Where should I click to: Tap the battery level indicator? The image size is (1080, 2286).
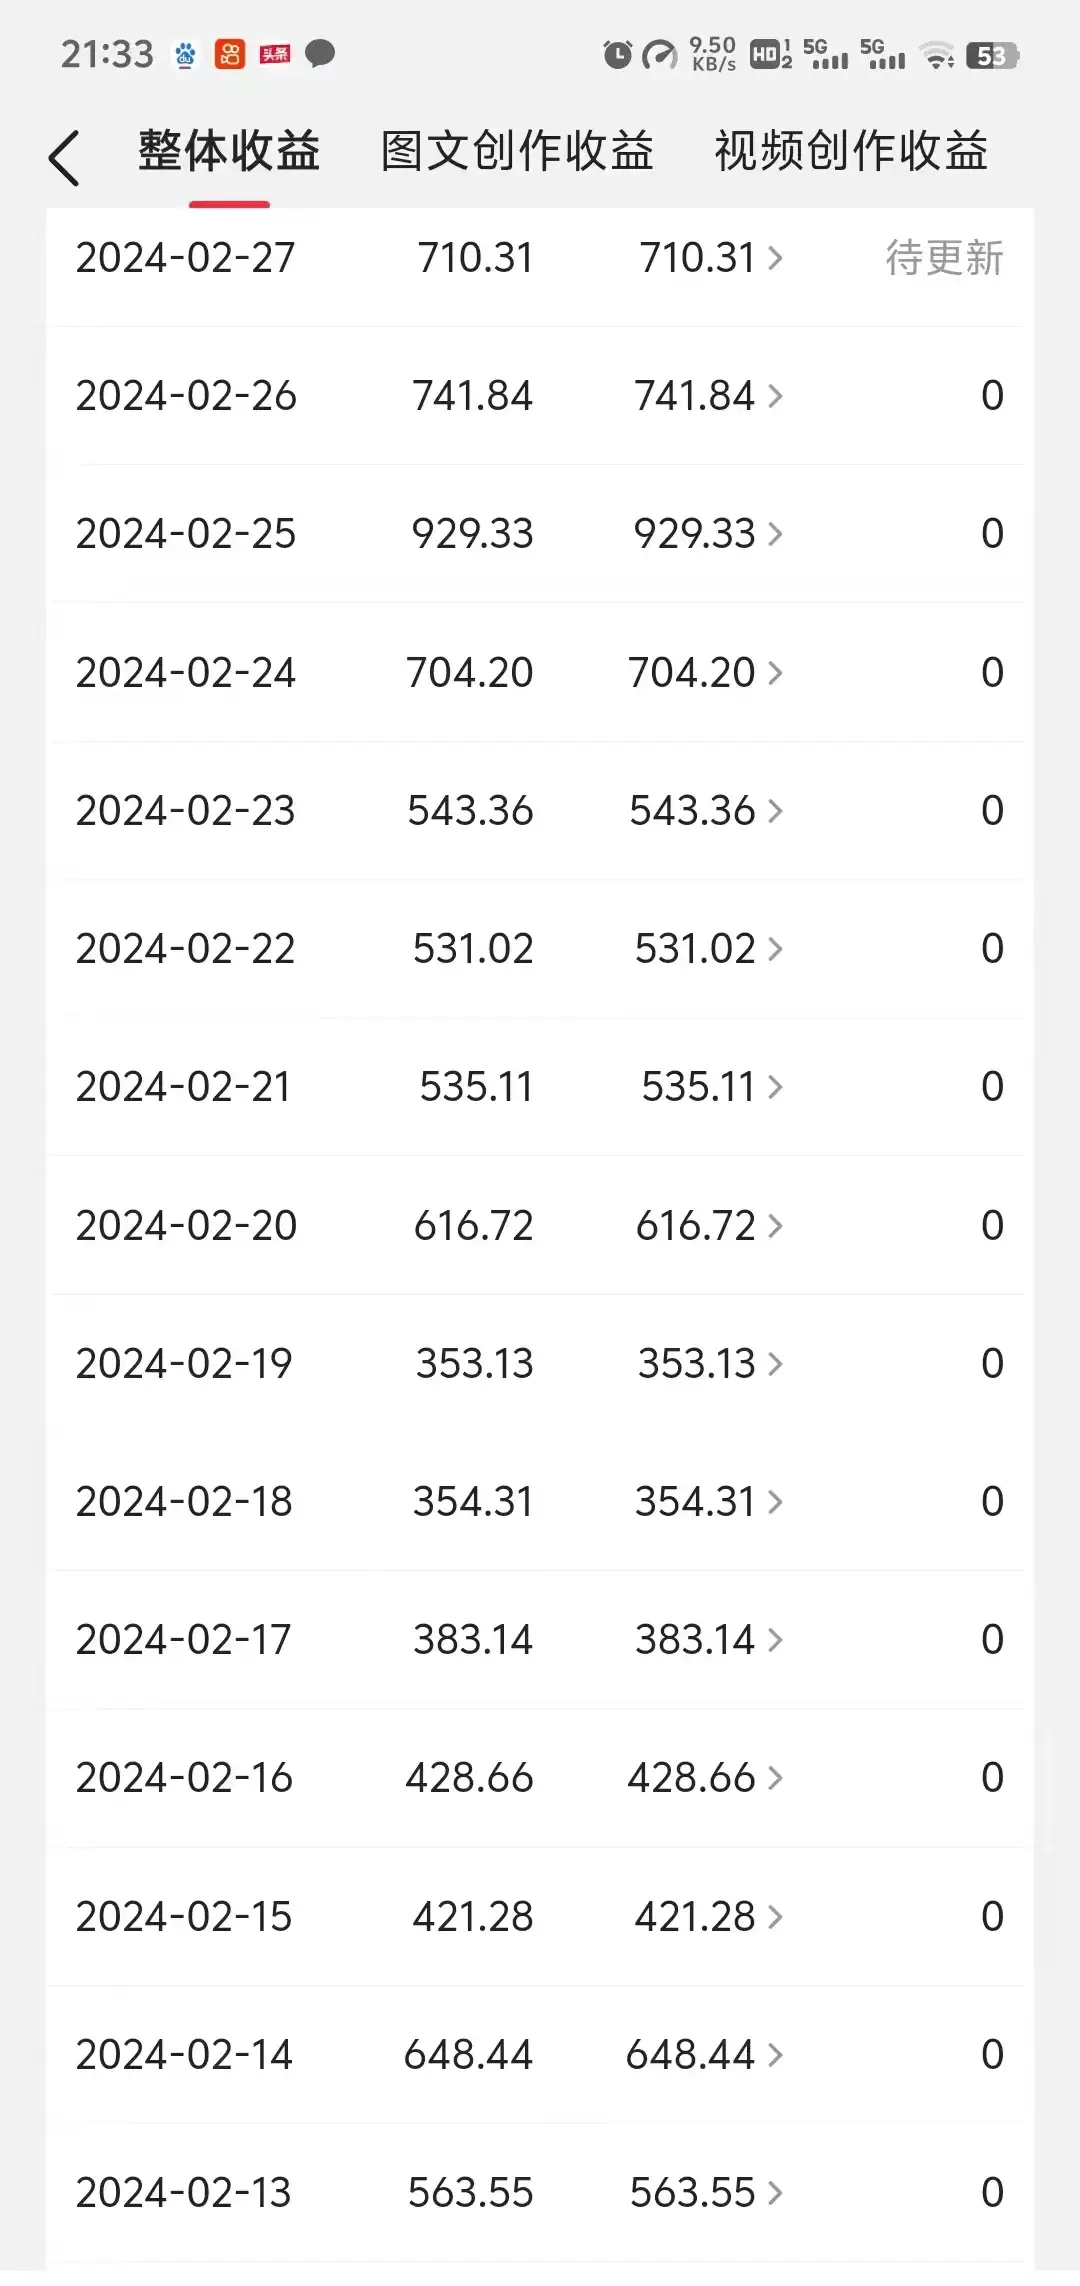click(x=991, y=56)
